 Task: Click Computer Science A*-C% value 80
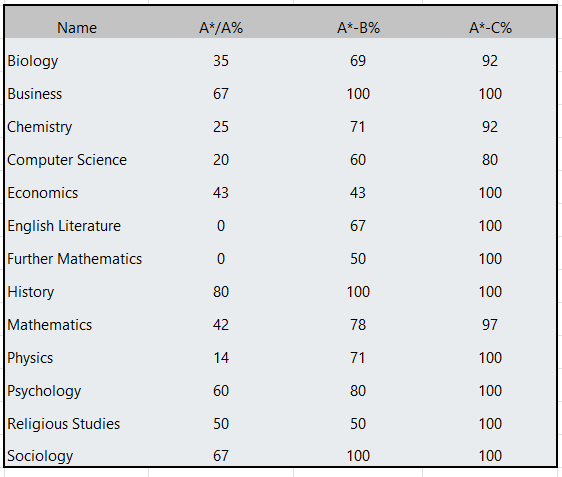tap(490, 160)
